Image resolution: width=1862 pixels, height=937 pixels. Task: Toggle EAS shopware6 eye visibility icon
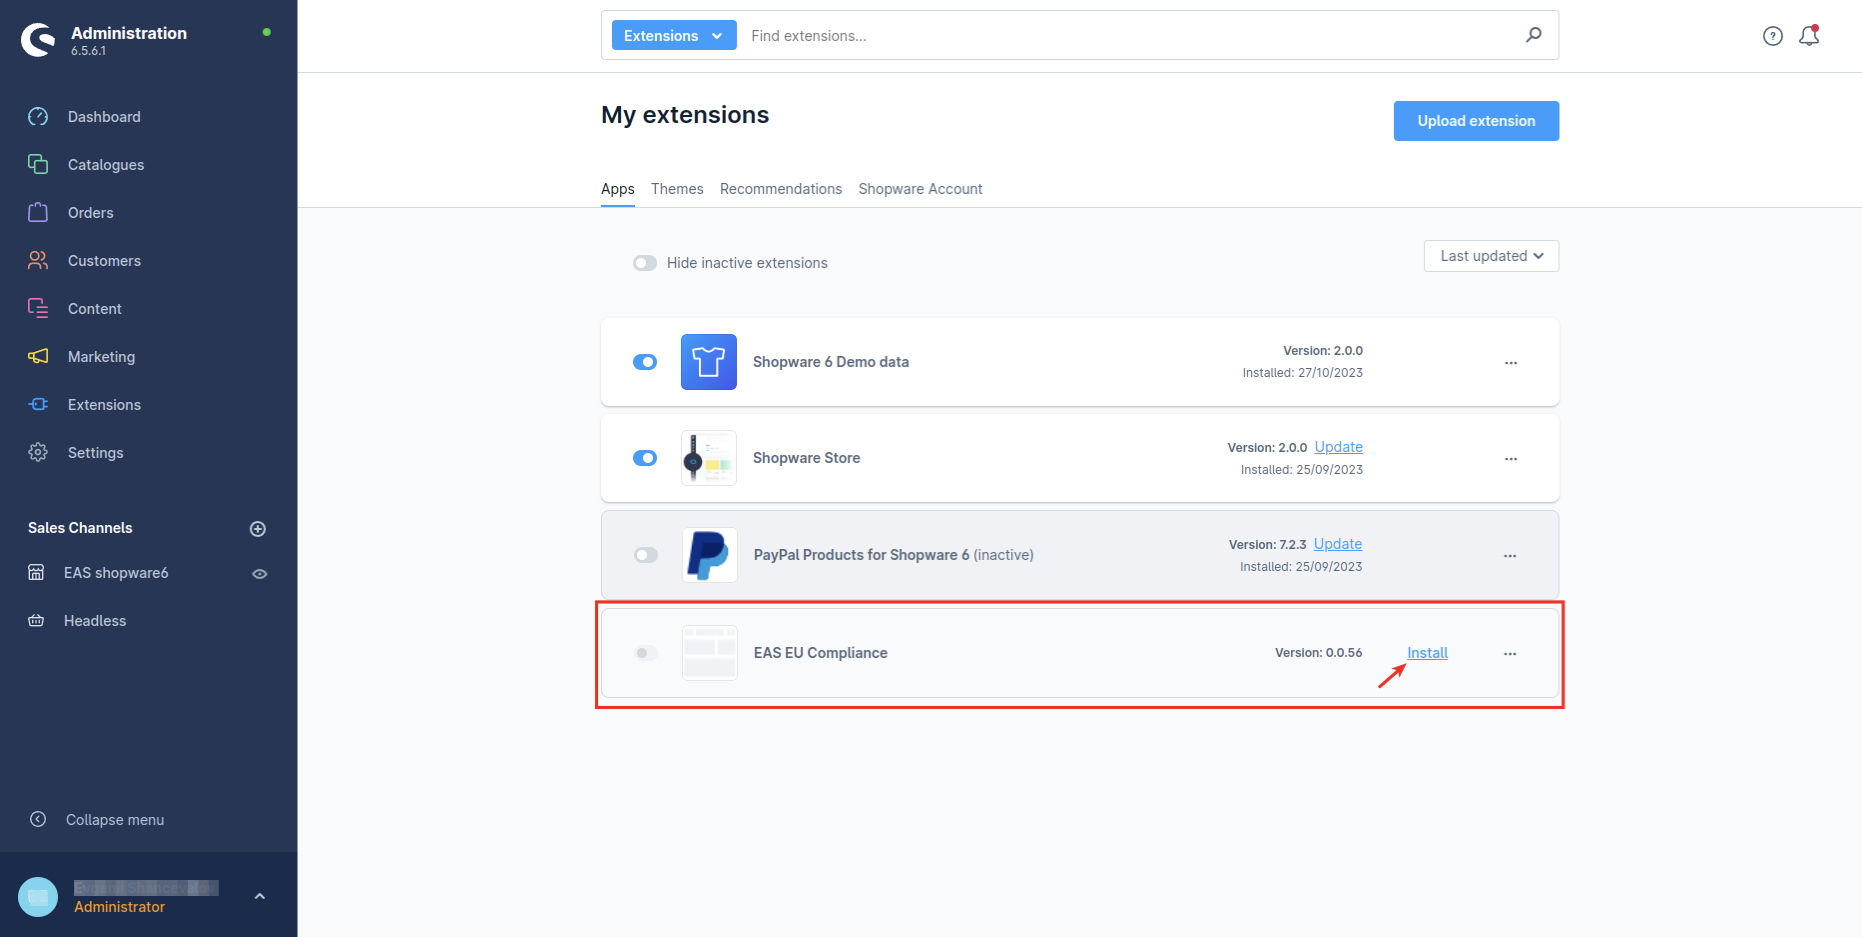(260, 574)
